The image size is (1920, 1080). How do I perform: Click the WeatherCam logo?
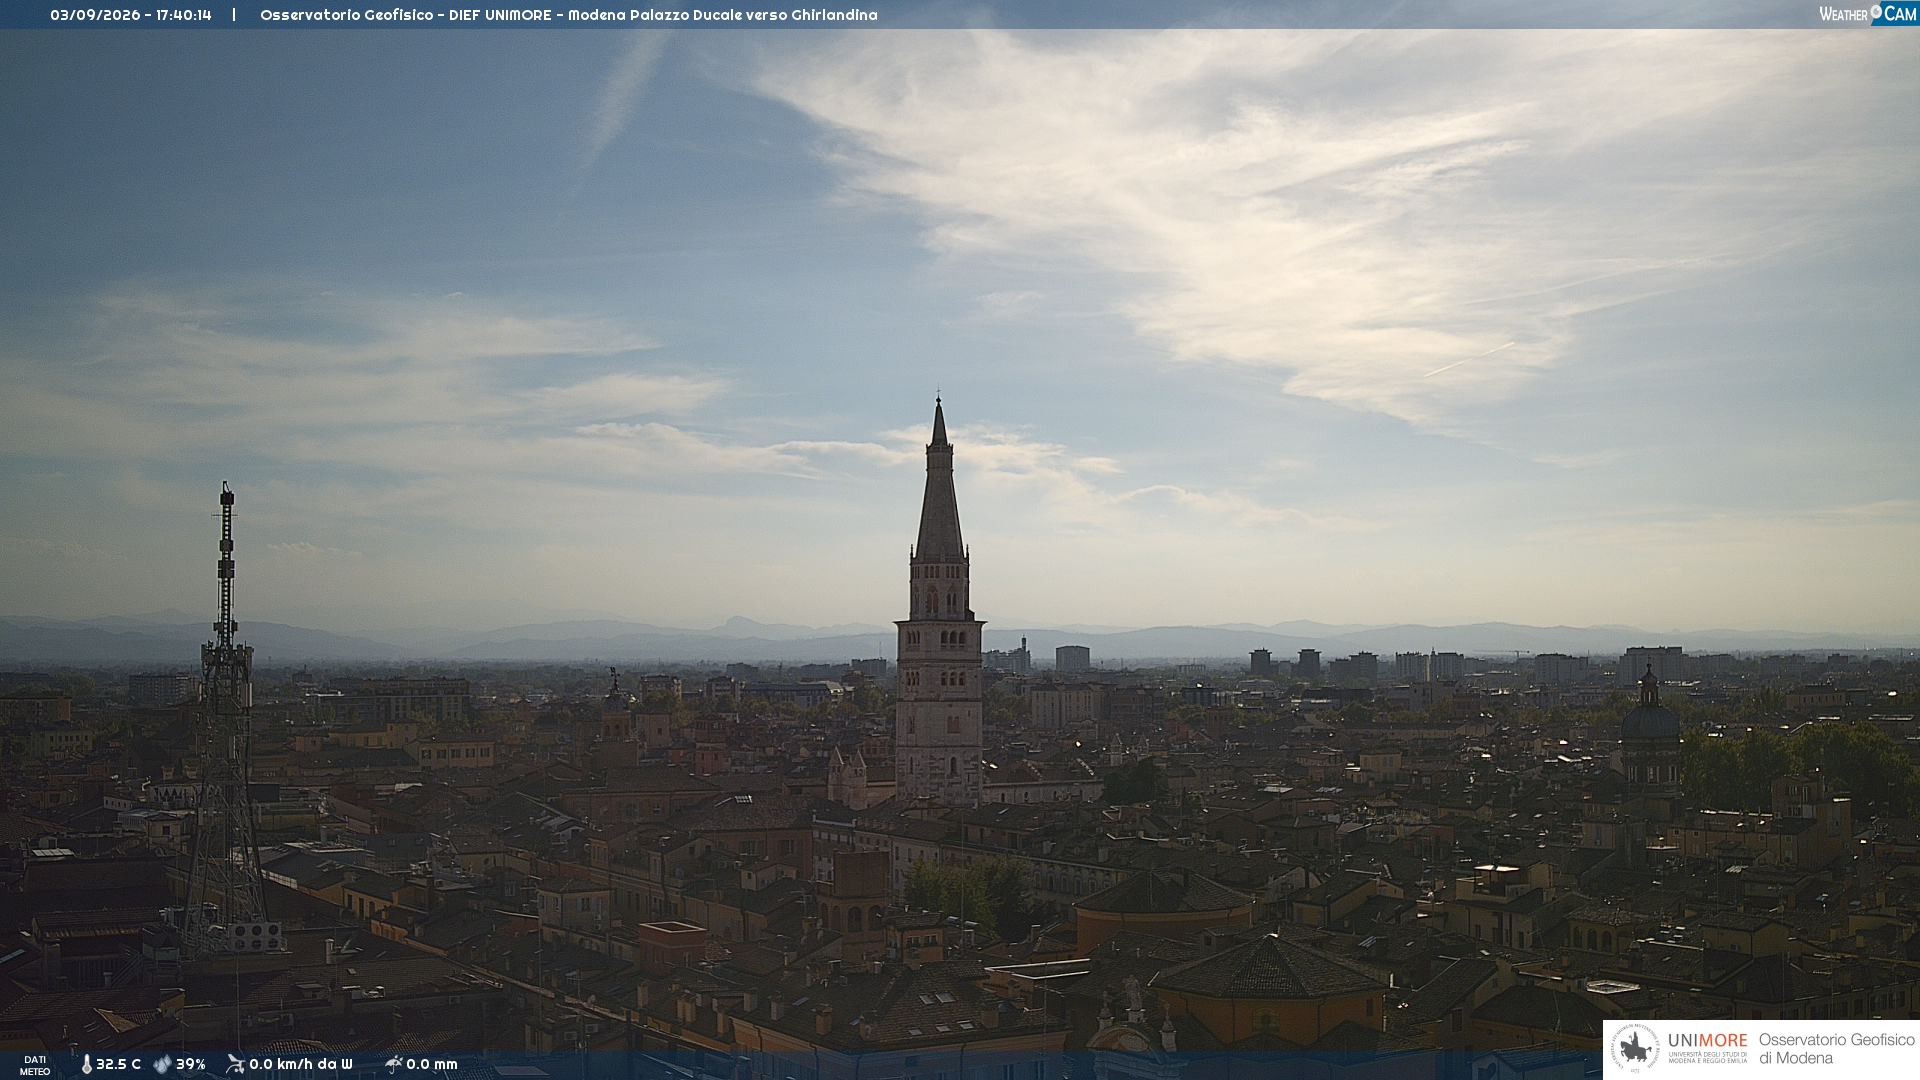pyautogui.click(x=1867, y=14)
